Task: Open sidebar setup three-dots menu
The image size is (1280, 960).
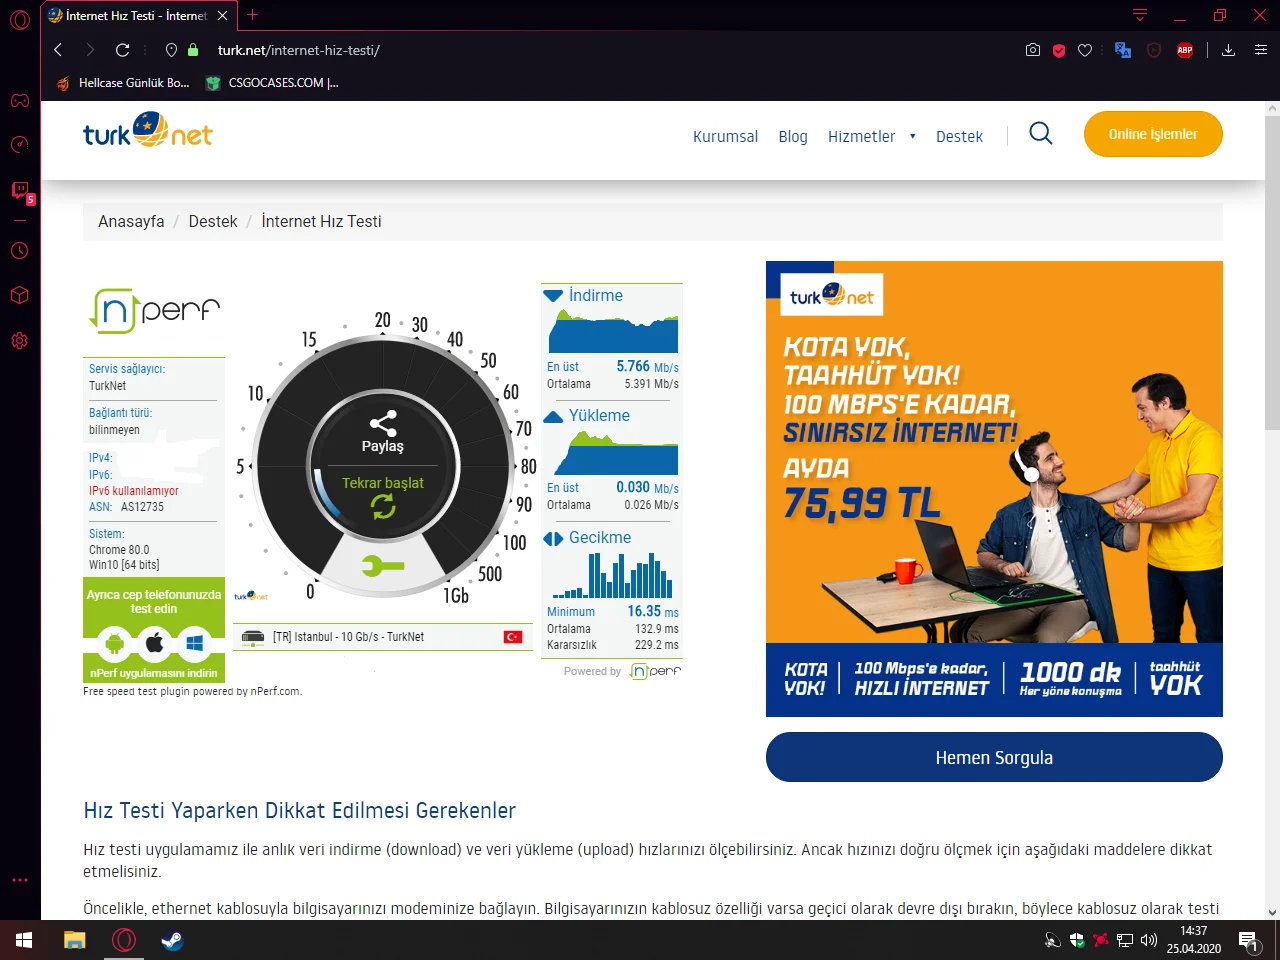Action: click(20, 880)
